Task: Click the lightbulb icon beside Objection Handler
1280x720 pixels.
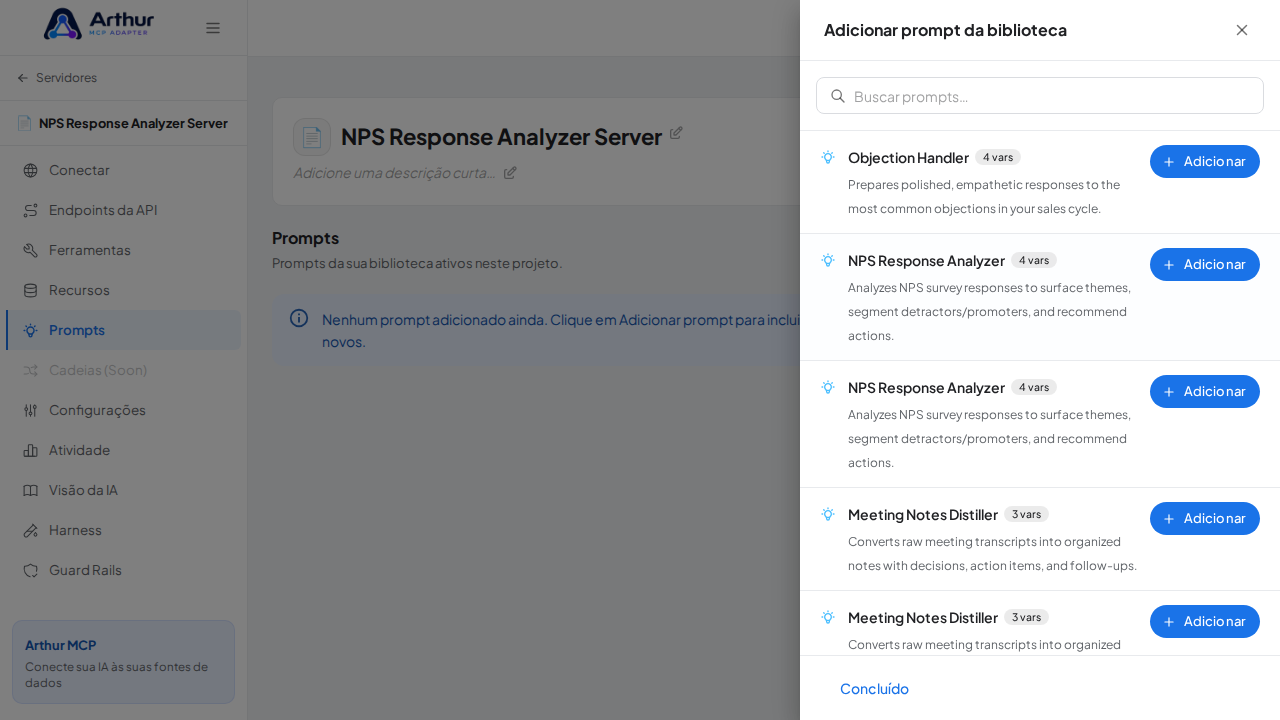Action: pyautogui.click(x=828, y=157)
